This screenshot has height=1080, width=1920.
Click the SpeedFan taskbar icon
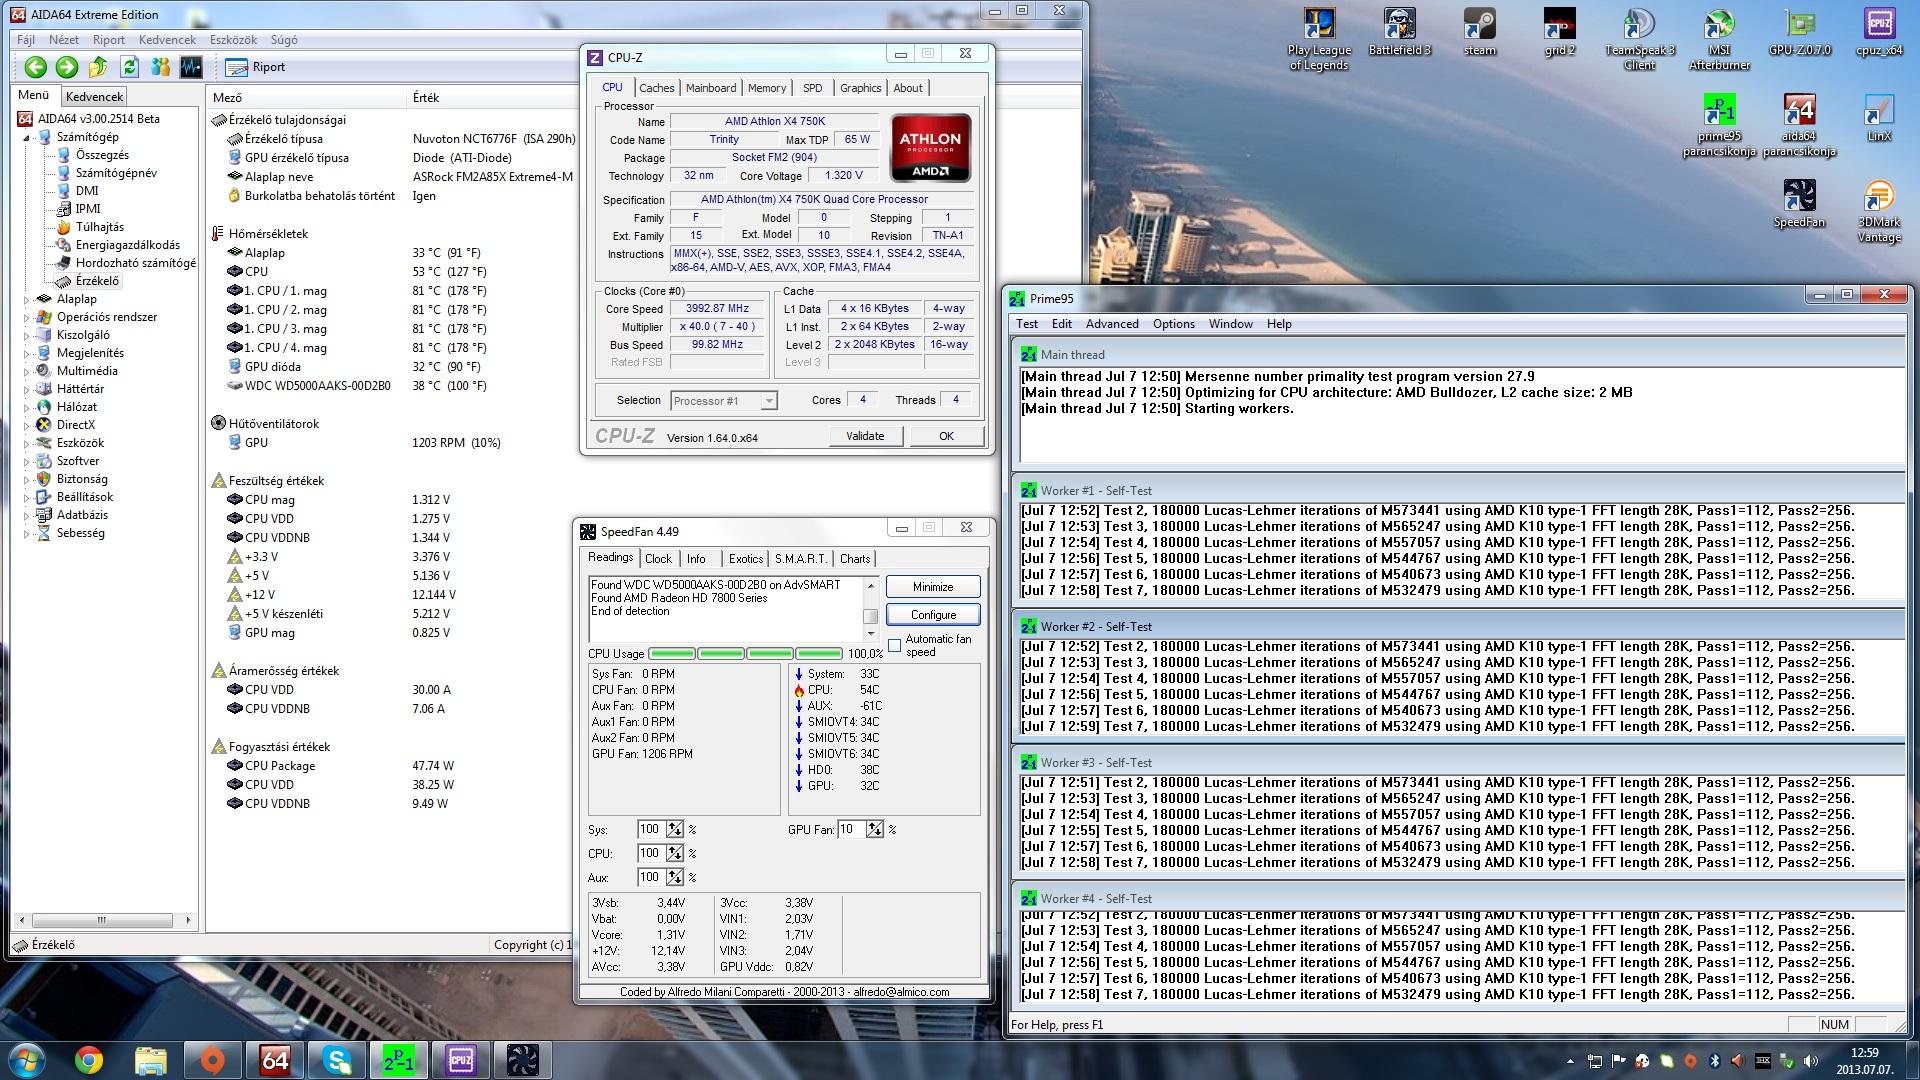[x=523, y=1060]
